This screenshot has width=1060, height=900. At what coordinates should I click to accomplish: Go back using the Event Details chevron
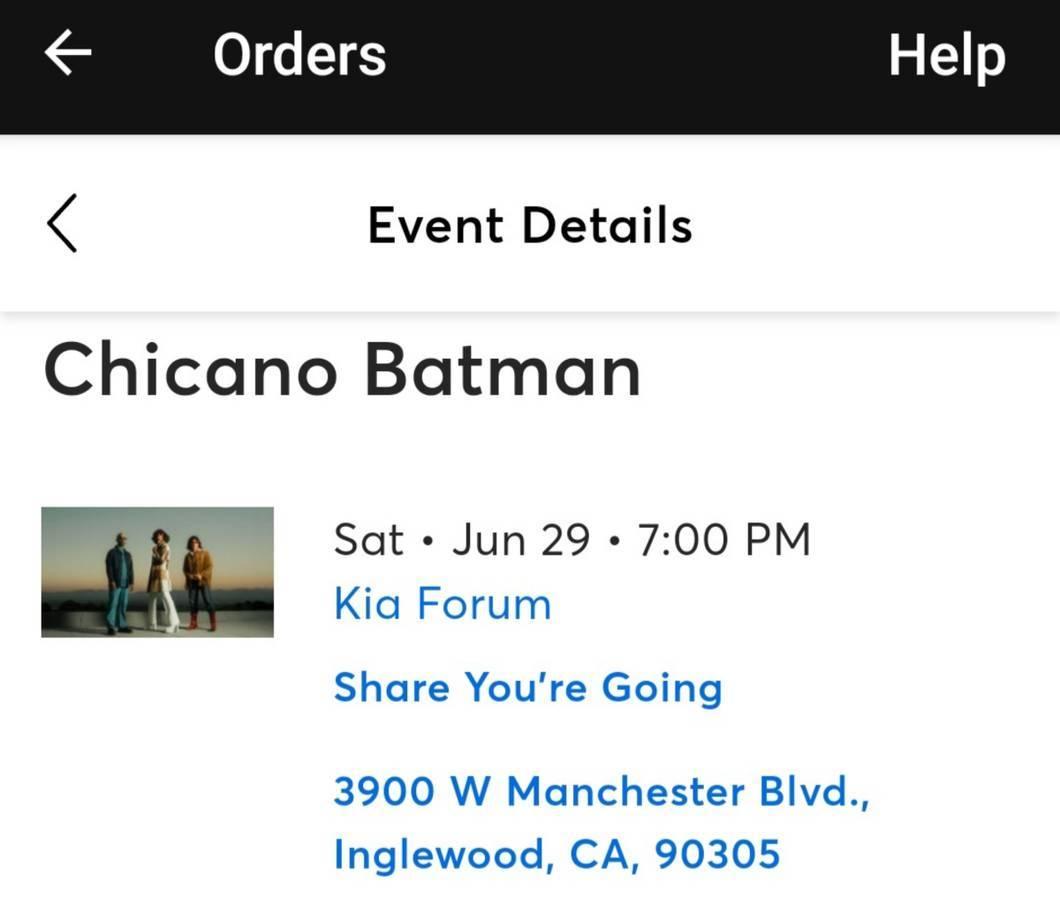pos(62,223)
